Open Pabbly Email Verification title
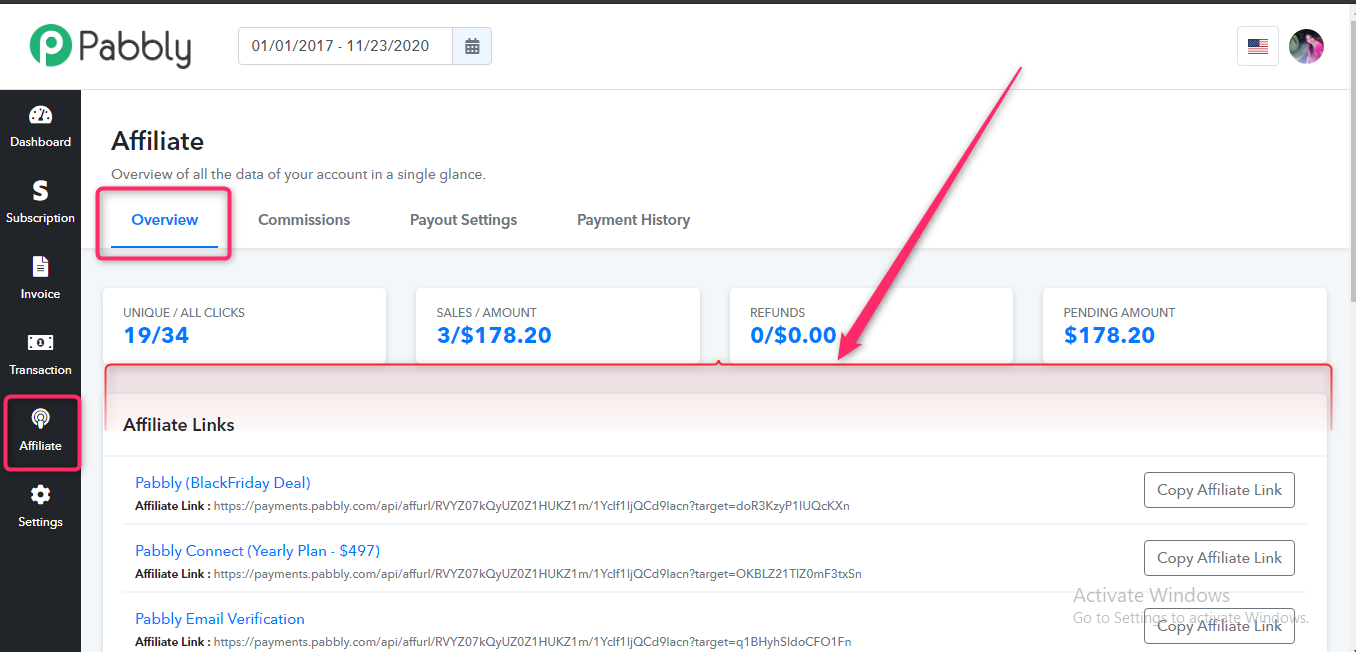The height and width of the screenshot is (652, 1356). pyautogui.click(x=220, y=619)
